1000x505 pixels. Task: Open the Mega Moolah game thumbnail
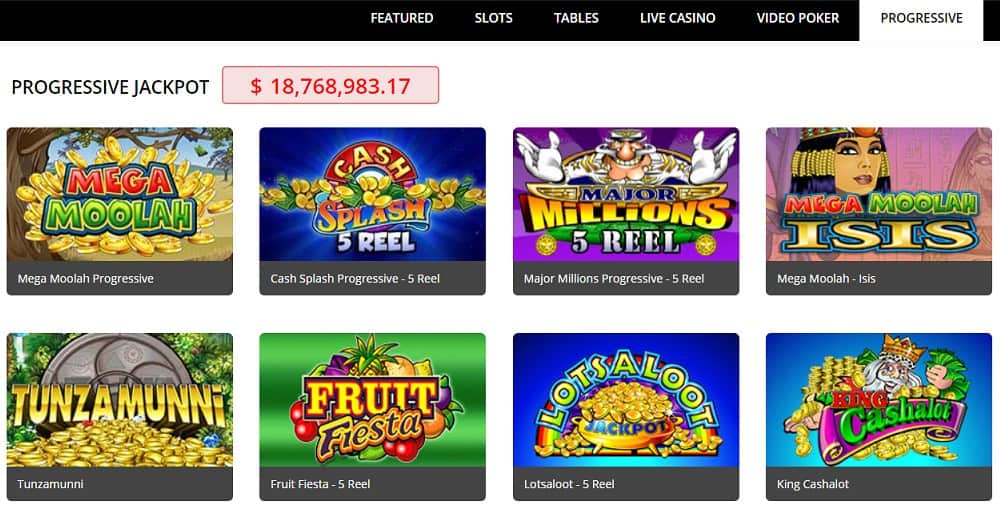pos(120,194)
